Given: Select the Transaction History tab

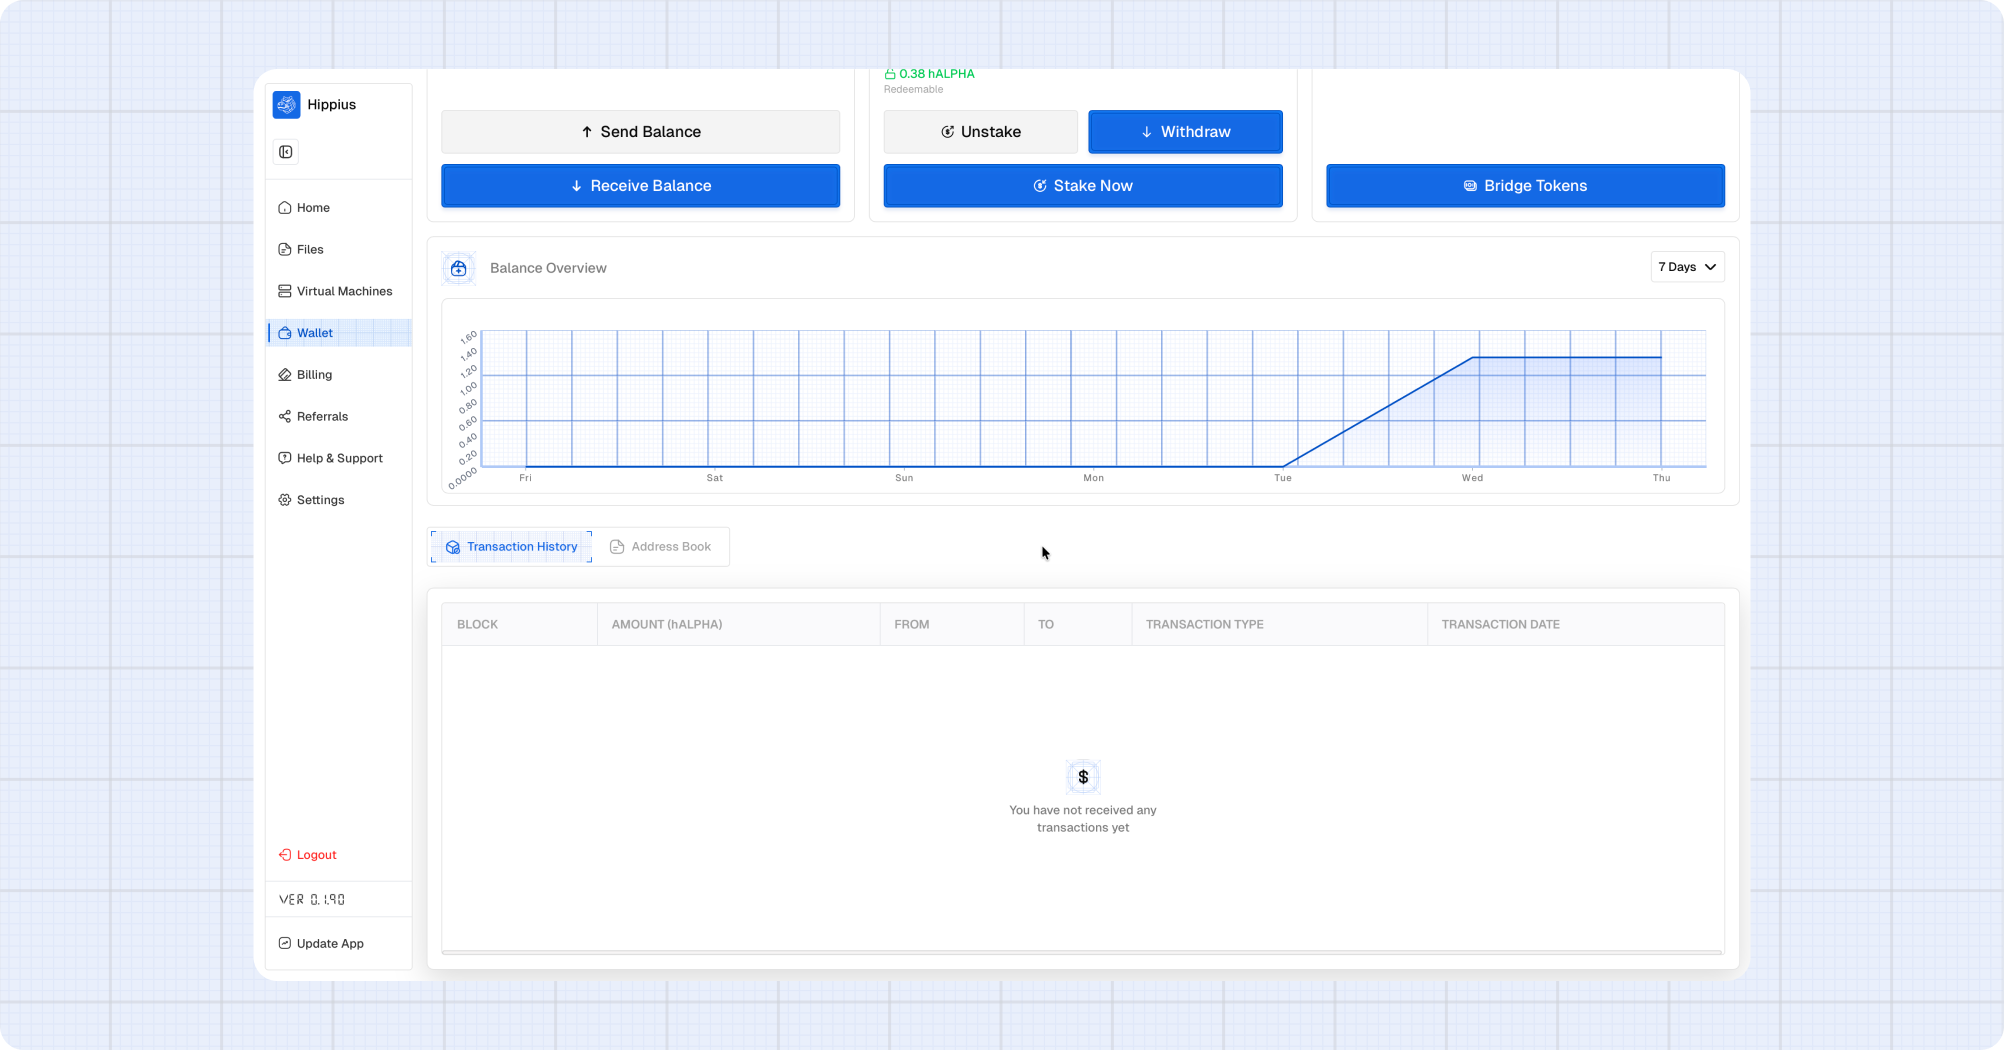Looking at the screenshot, I should [510, 546].
